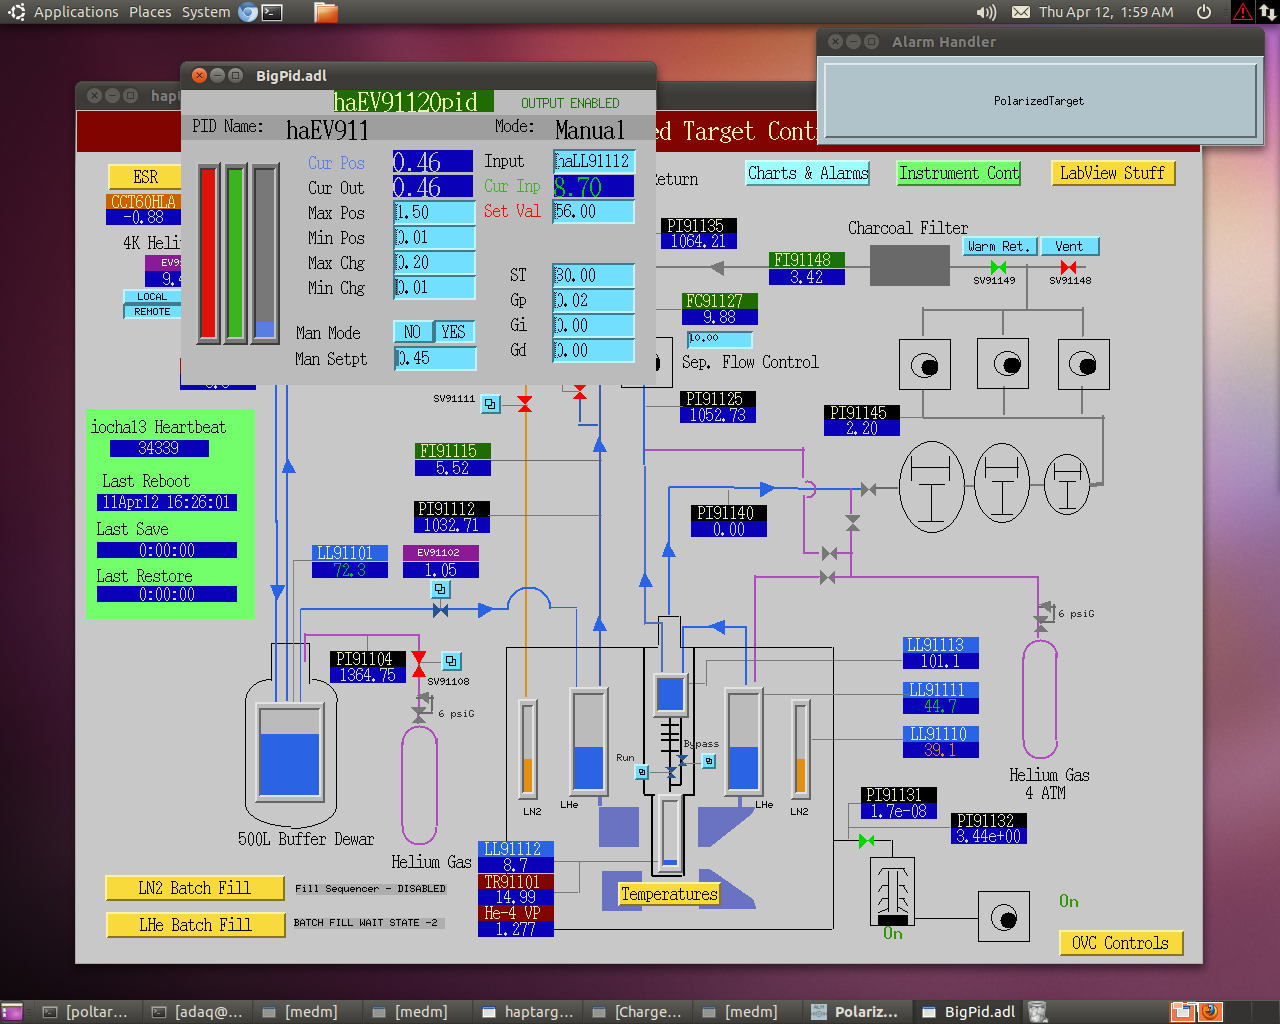Click the SV91148 red valve symbol

[1068, 267]
